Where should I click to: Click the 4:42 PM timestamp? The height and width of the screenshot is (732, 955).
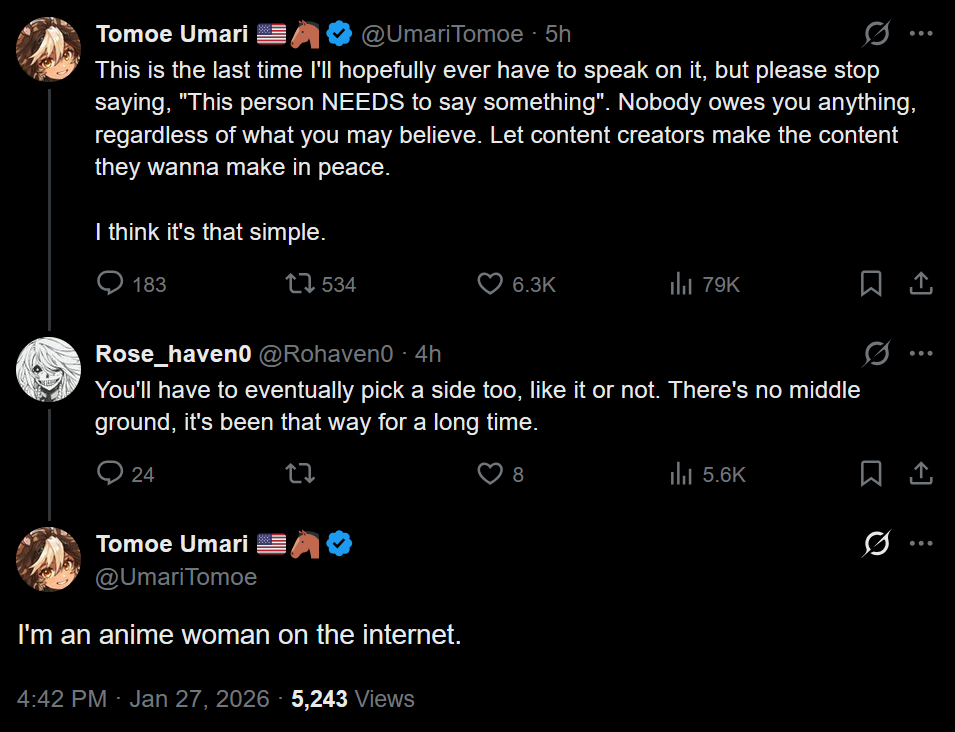pyautogui.click(x=62, y=698)
